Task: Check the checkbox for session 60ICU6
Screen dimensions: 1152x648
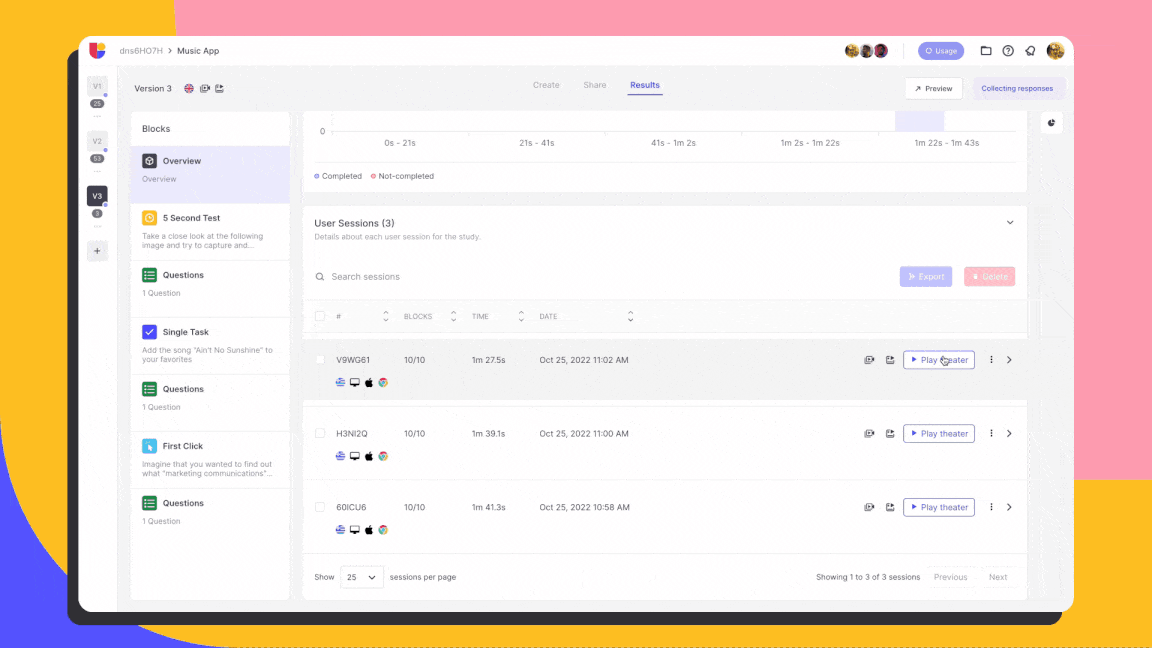Action: pos(320,507)
